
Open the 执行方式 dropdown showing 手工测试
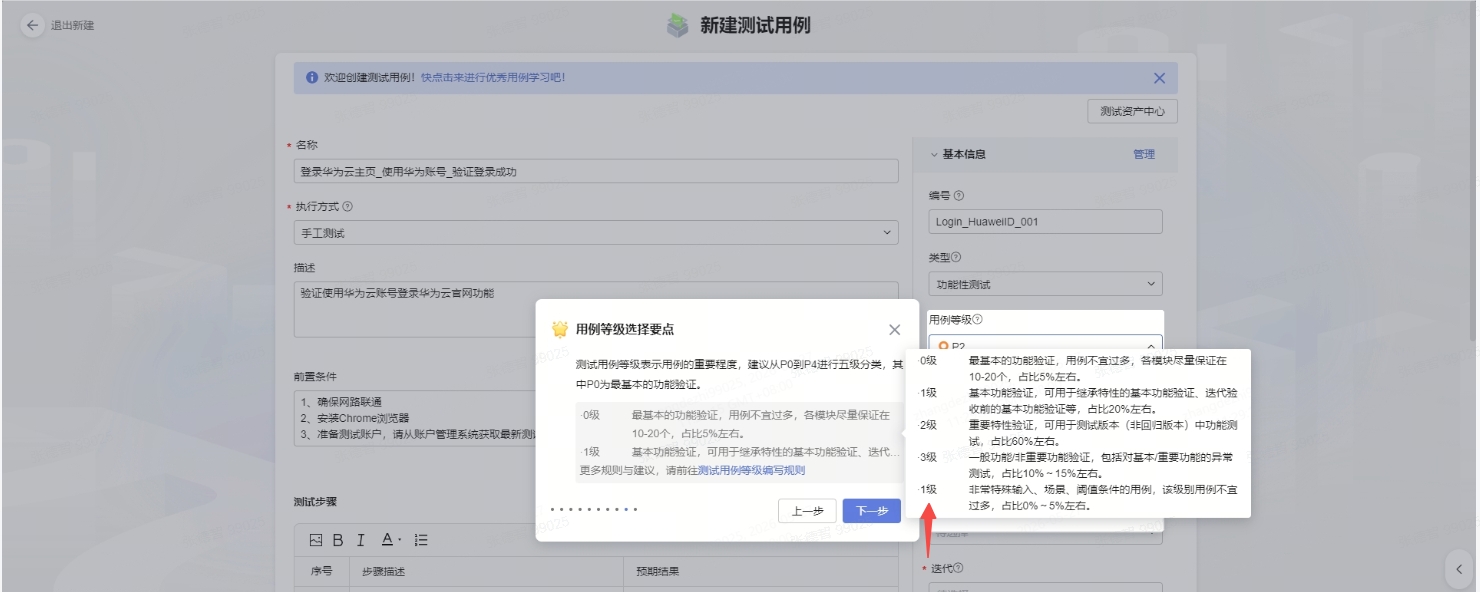tap(596, 233)
